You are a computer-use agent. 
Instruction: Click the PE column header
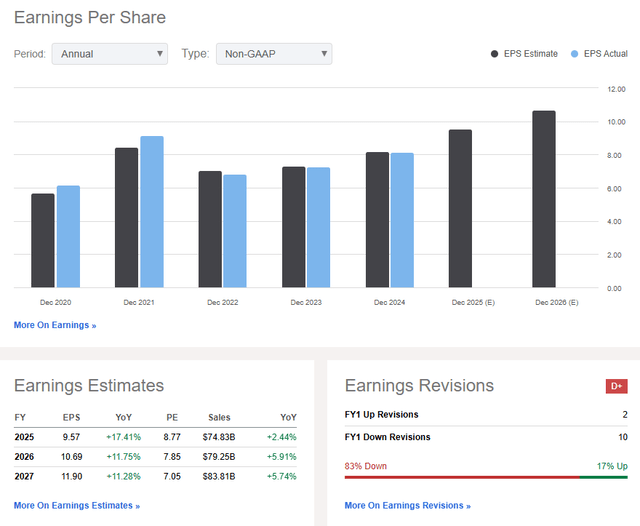(172, 417)
